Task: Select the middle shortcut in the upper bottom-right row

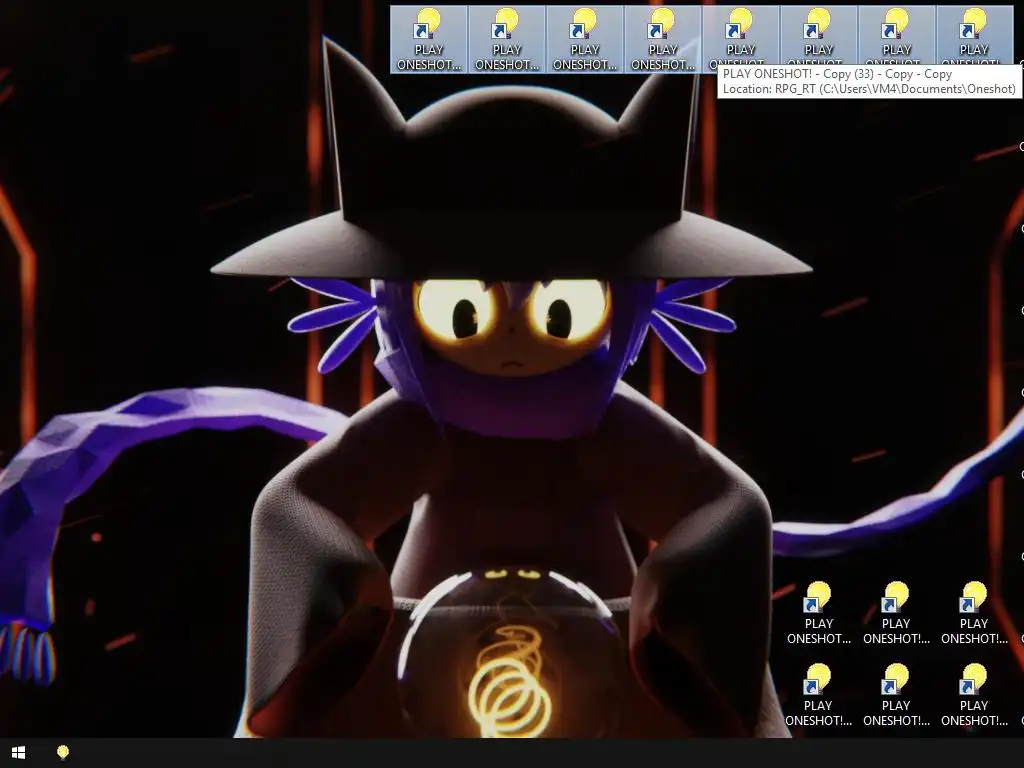Action: (896, 613)
